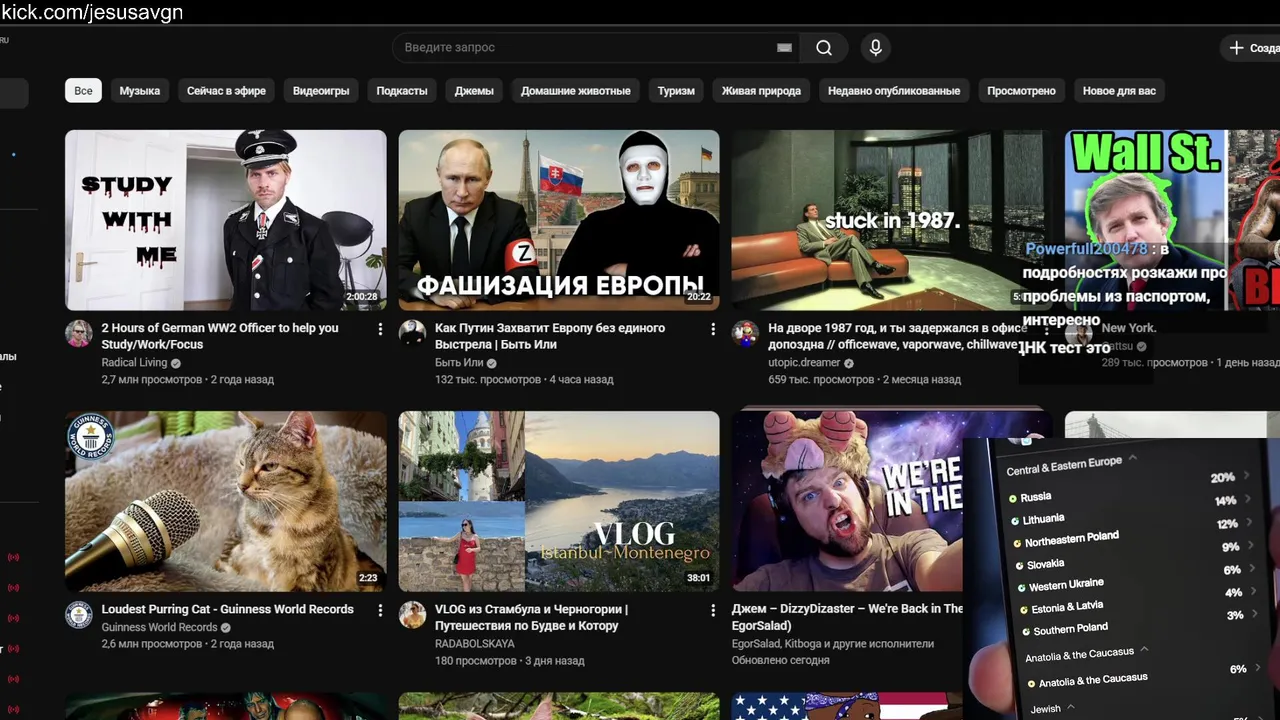Click the 20:22 duration badge
1280x720 pixels.
699,297
